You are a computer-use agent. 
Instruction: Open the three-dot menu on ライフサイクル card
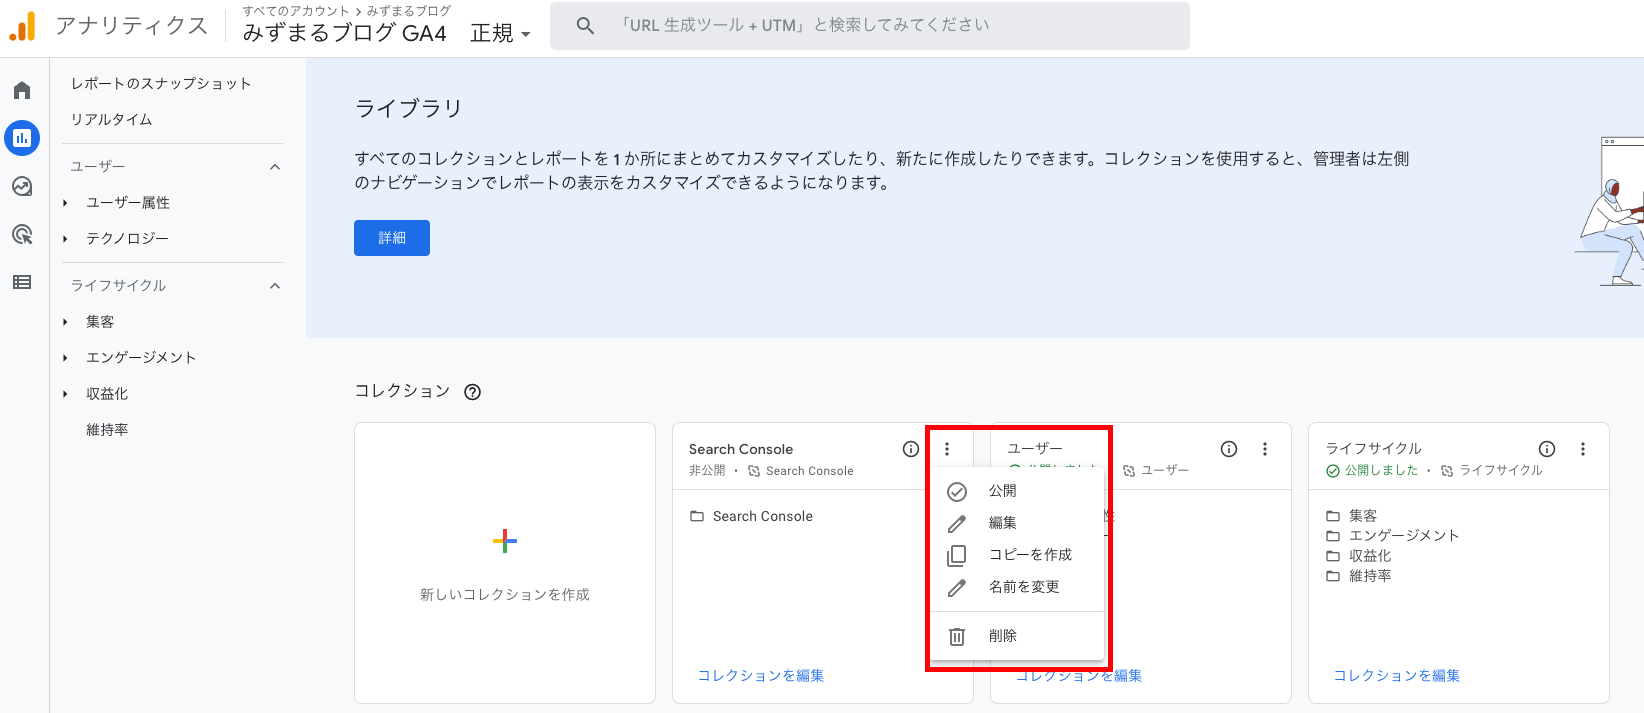click(x=1583, y=449)
